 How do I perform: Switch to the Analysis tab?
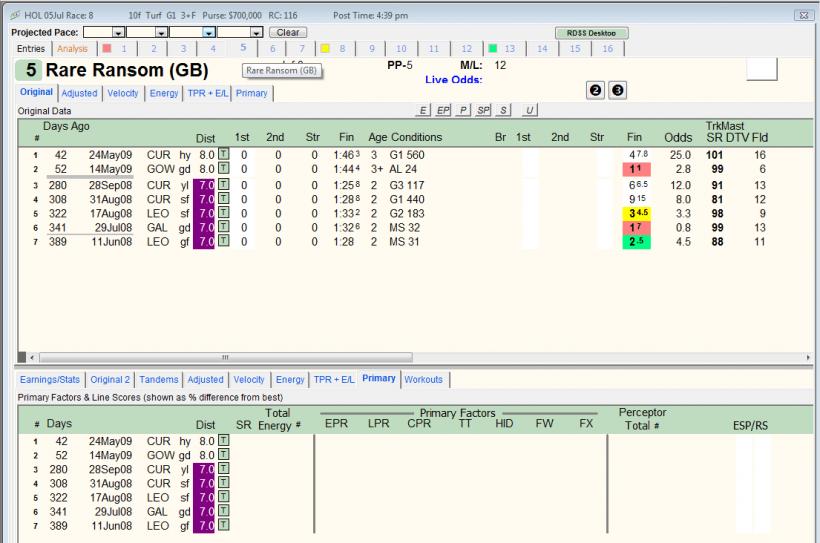(72, 49)
